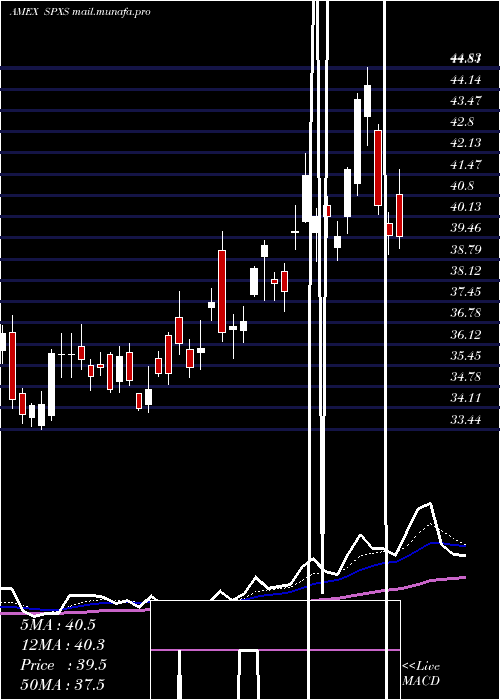500x700 pixels.
Task: Click the 34.11 price axis label
Action: point(466,398)
